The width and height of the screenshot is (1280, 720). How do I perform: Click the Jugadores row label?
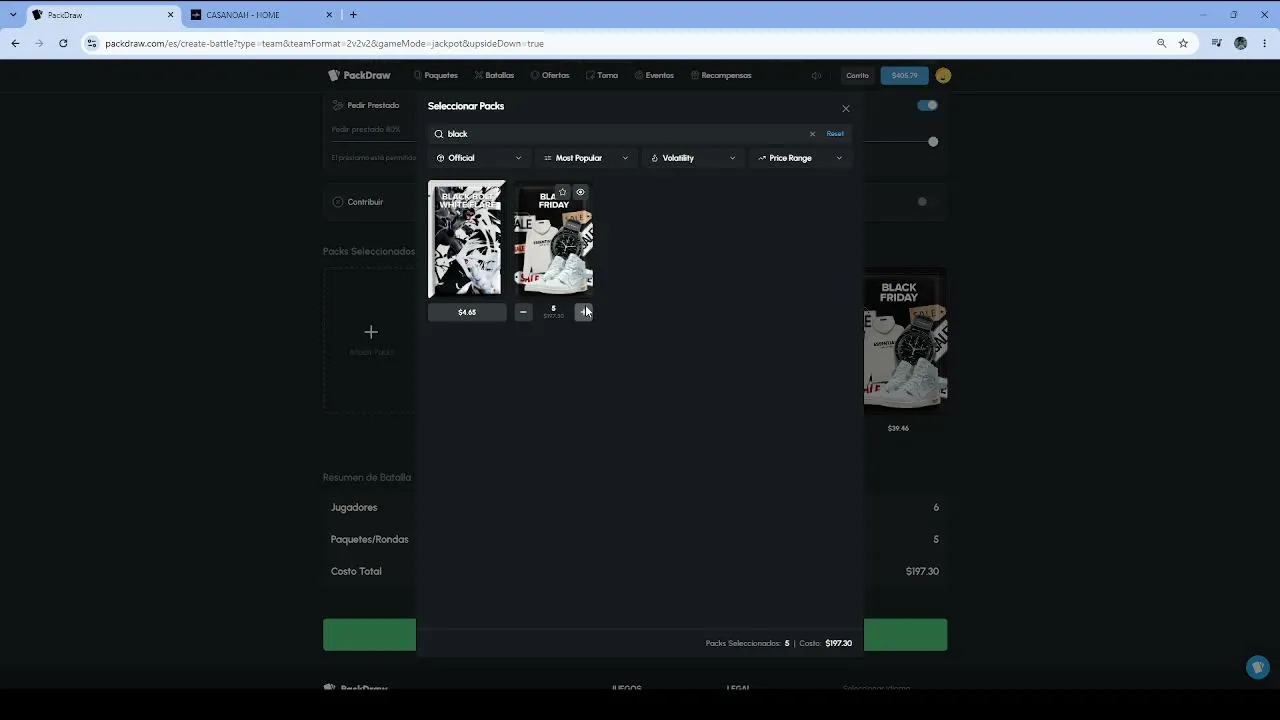pyautogui.click(x=354, y=507)
